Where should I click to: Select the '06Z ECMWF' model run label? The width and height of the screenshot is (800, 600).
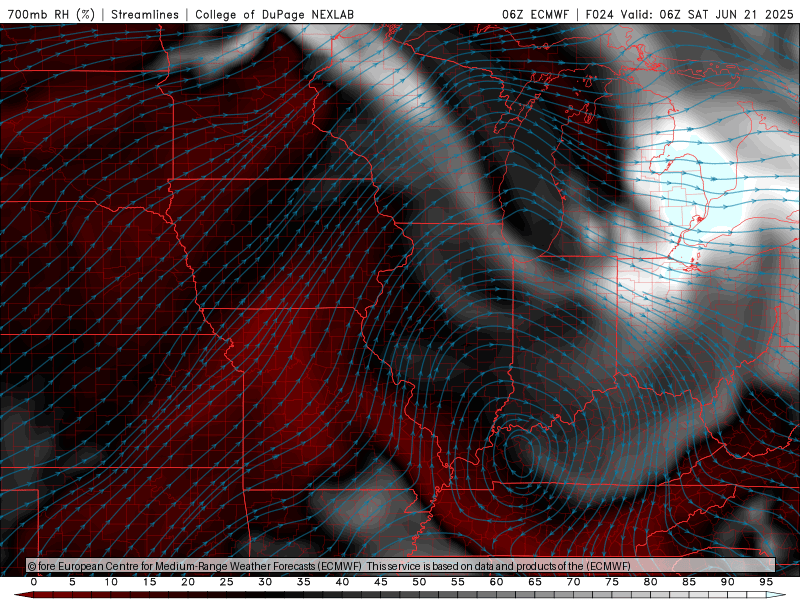[x=535, y=14]
